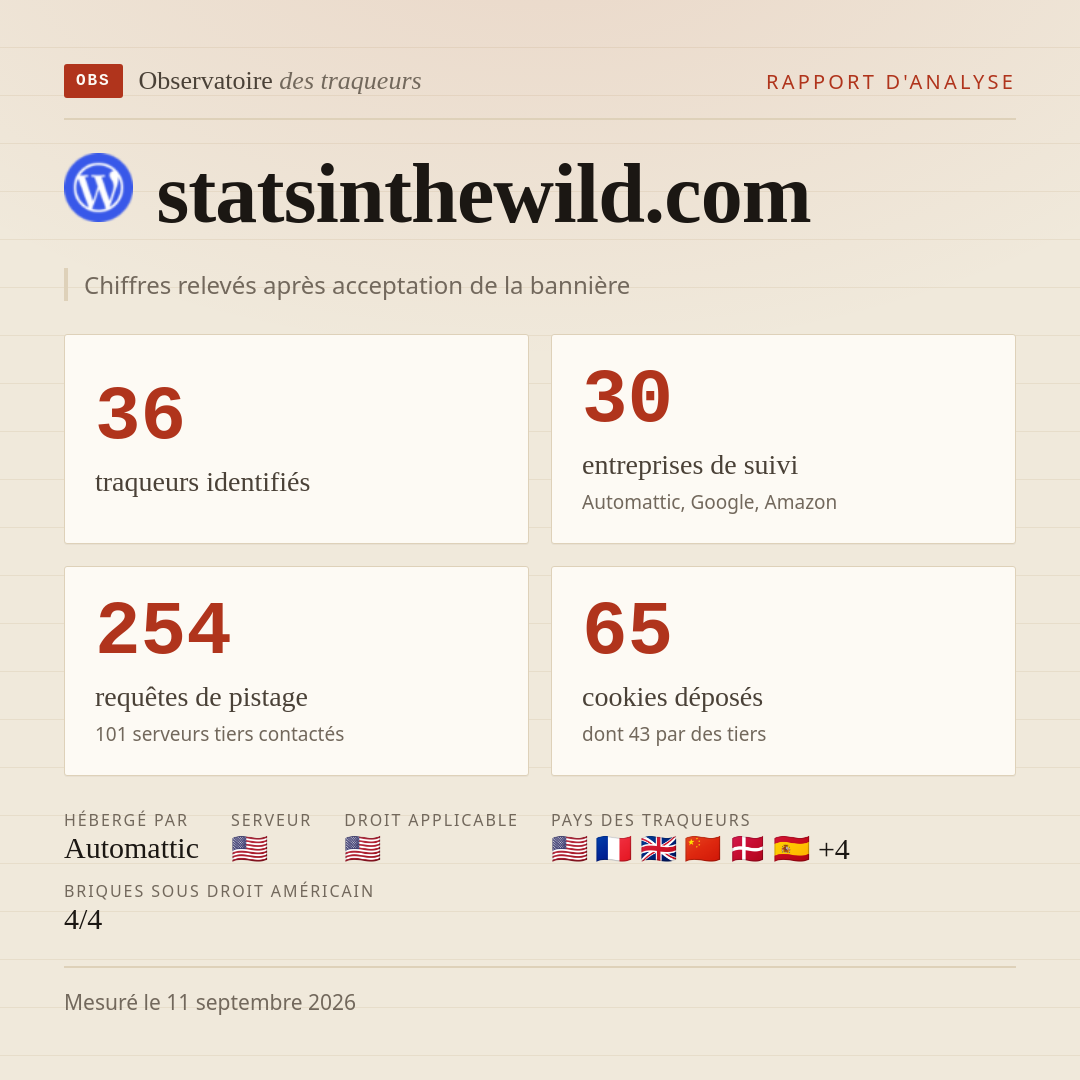This screenshot has height=1080, width=1080.
Task: Click 'Automattic, Google, Amazon' company list
Action: click(709, 502)
